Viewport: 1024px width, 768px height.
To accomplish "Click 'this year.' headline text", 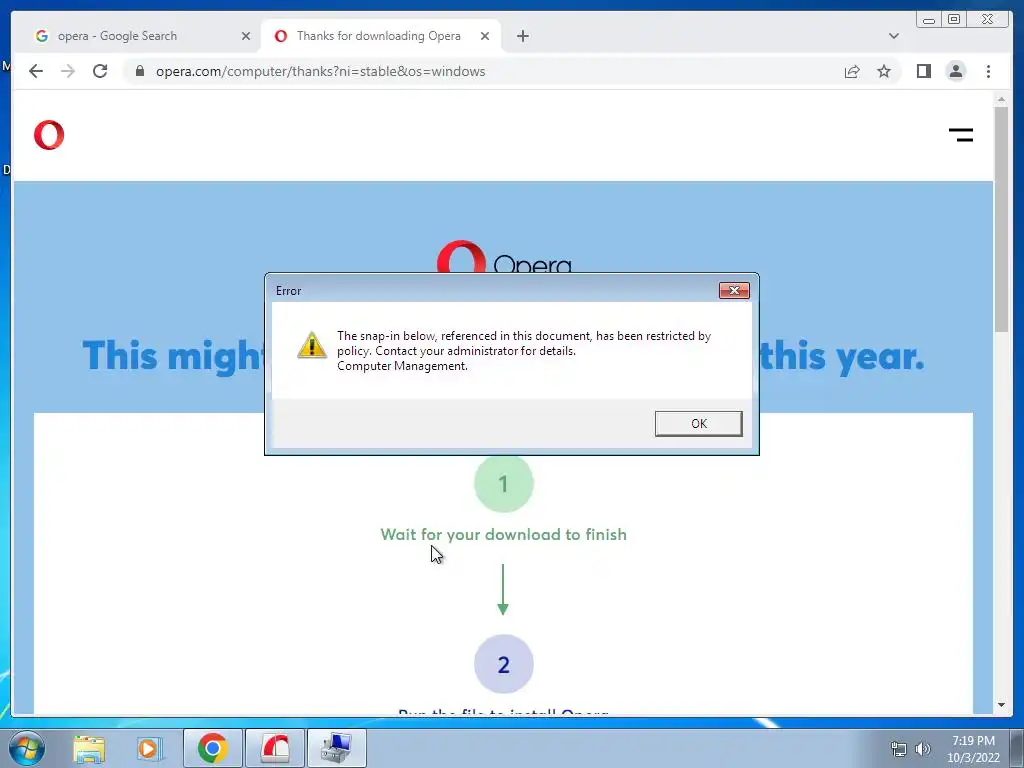I will [x=842, y=357].
